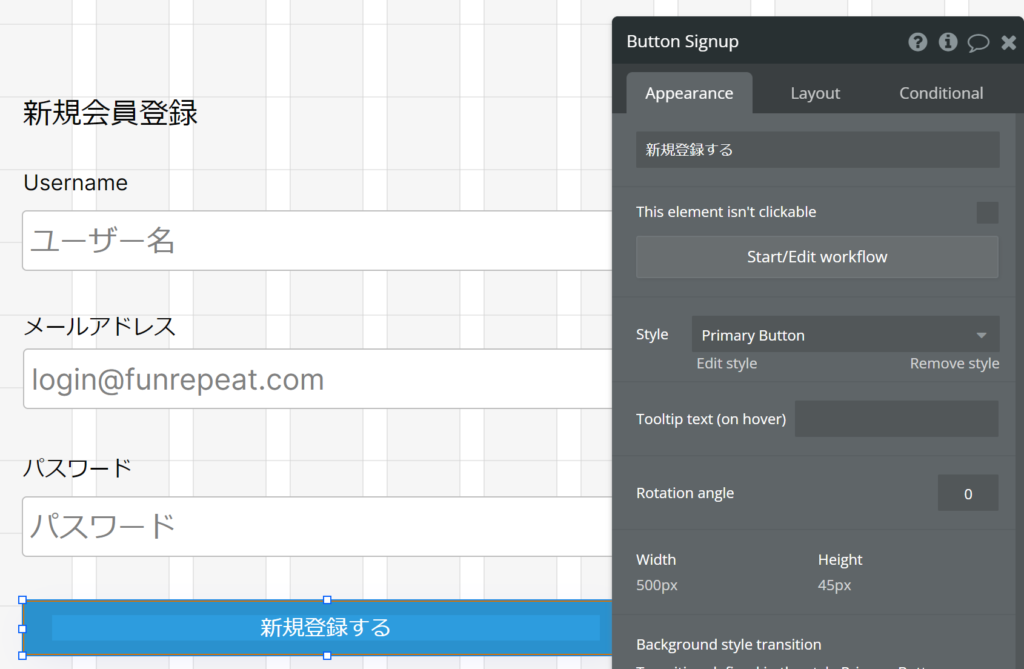
Task: Select the Conditional tab
Action: click(x=941, y=93)
